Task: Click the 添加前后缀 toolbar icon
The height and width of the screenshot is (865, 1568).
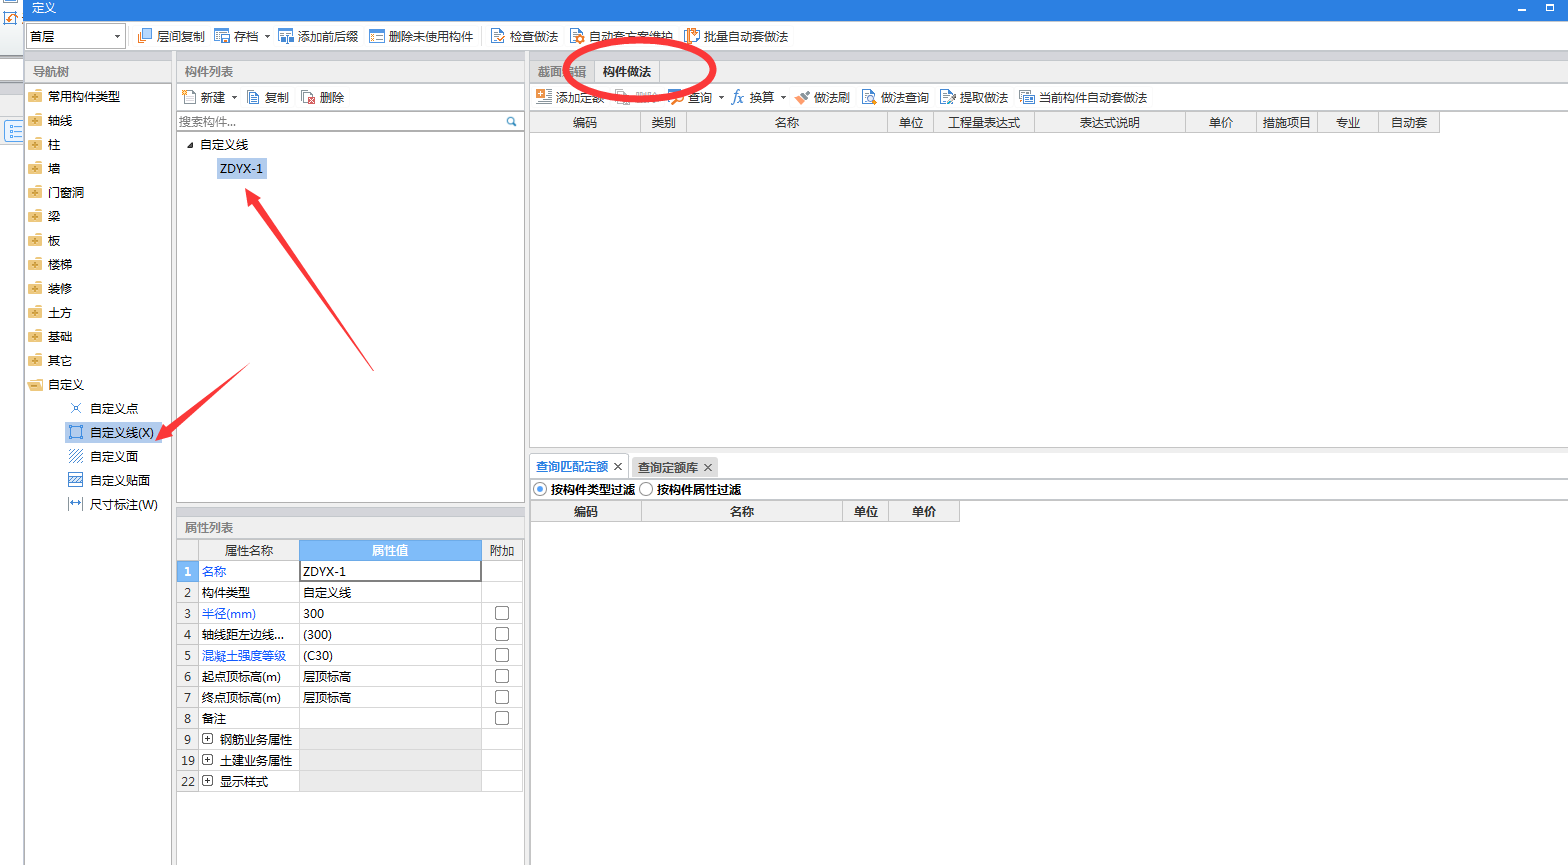Action: (x=286, y=36)
